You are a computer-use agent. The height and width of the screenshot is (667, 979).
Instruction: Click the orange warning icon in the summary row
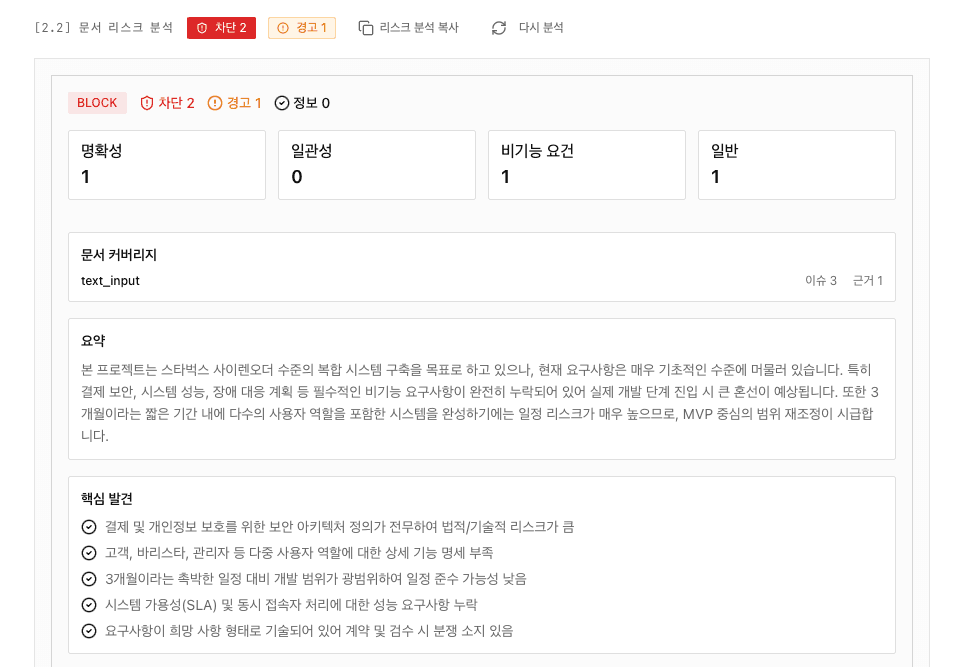click(x=215, y=103)
